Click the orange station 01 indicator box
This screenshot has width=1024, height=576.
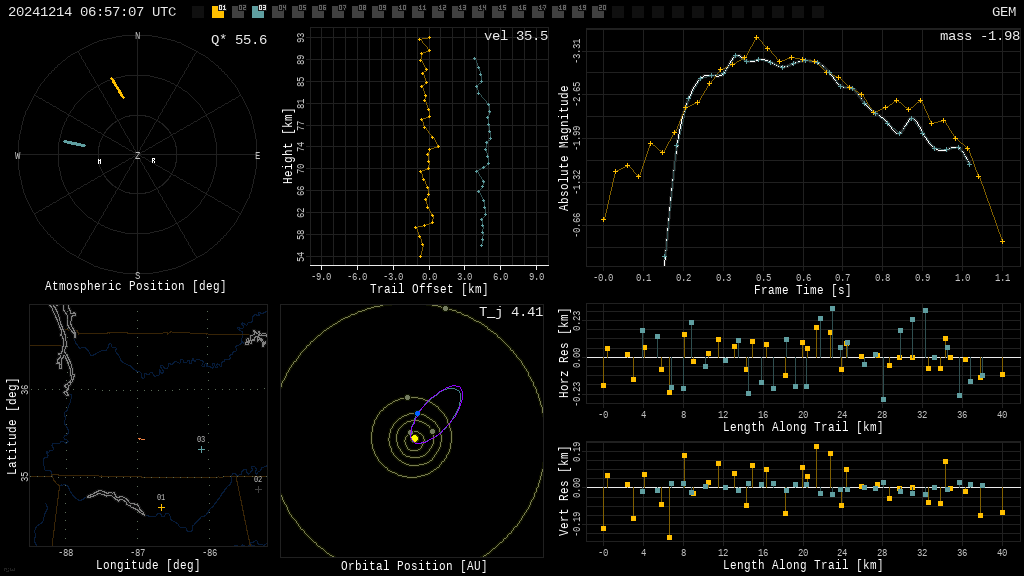coord(218,12)
